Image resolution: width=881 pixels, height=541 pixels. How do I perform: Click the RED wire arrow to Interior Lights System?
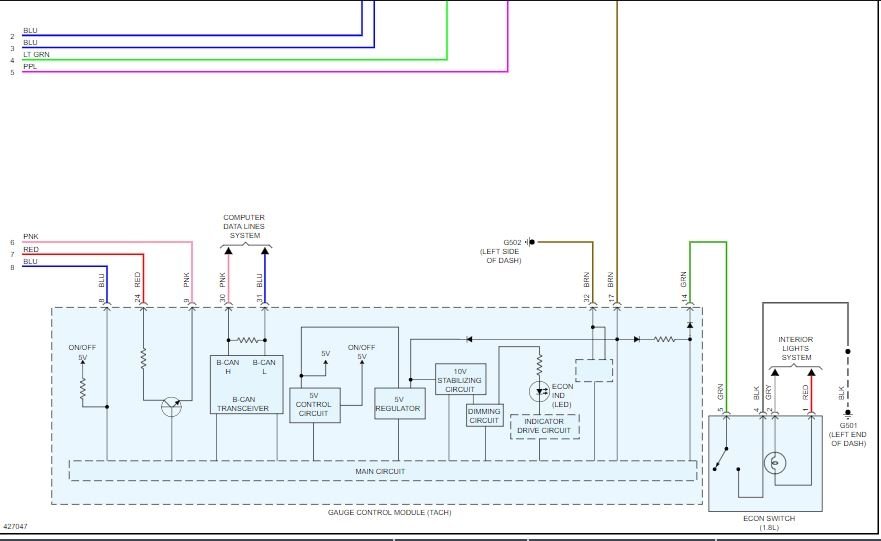[811, 372]
